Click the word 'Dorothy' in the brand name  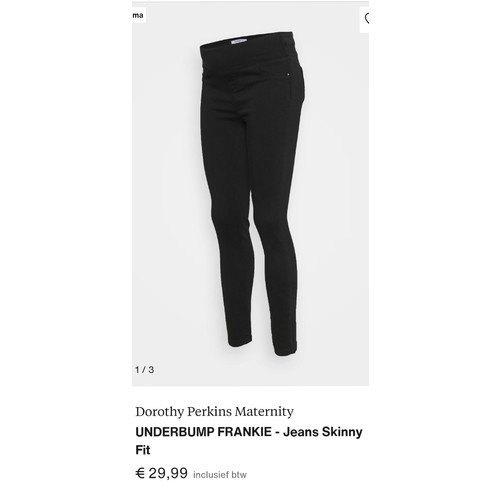point(160,412)
